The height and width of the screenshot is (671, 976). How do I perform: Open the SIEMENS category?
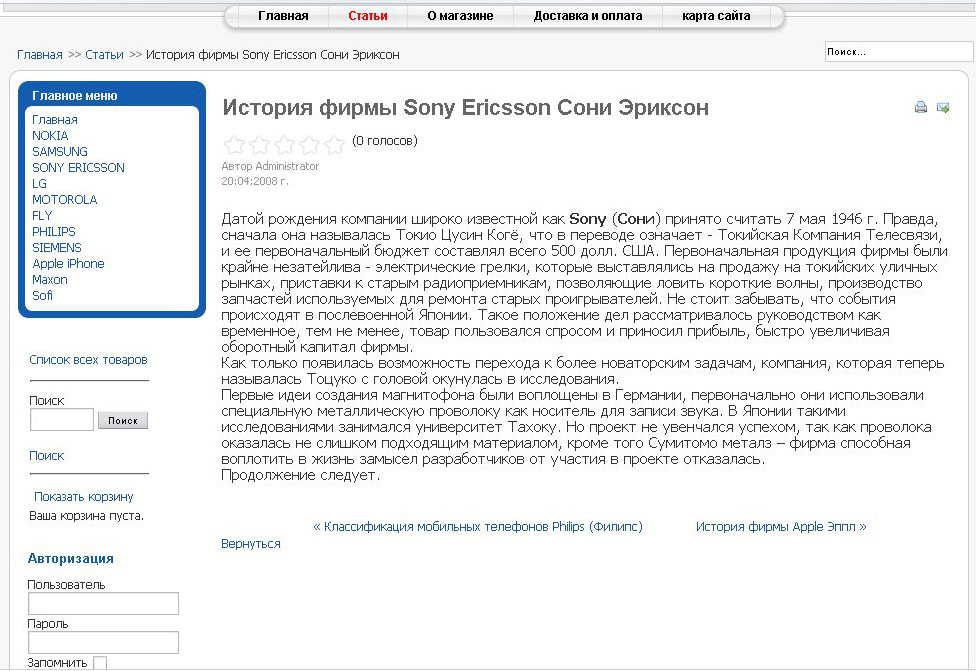click(x=57, y=248)
